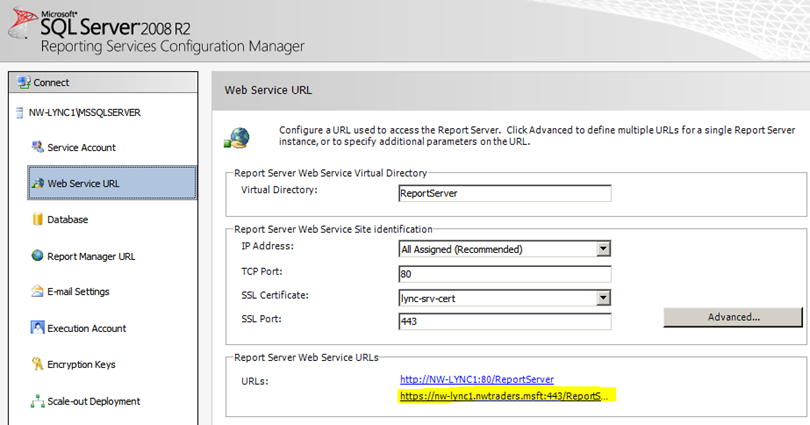Click the Connect icon in sidebar header
The image size is (810, 425).
(24, 82)
